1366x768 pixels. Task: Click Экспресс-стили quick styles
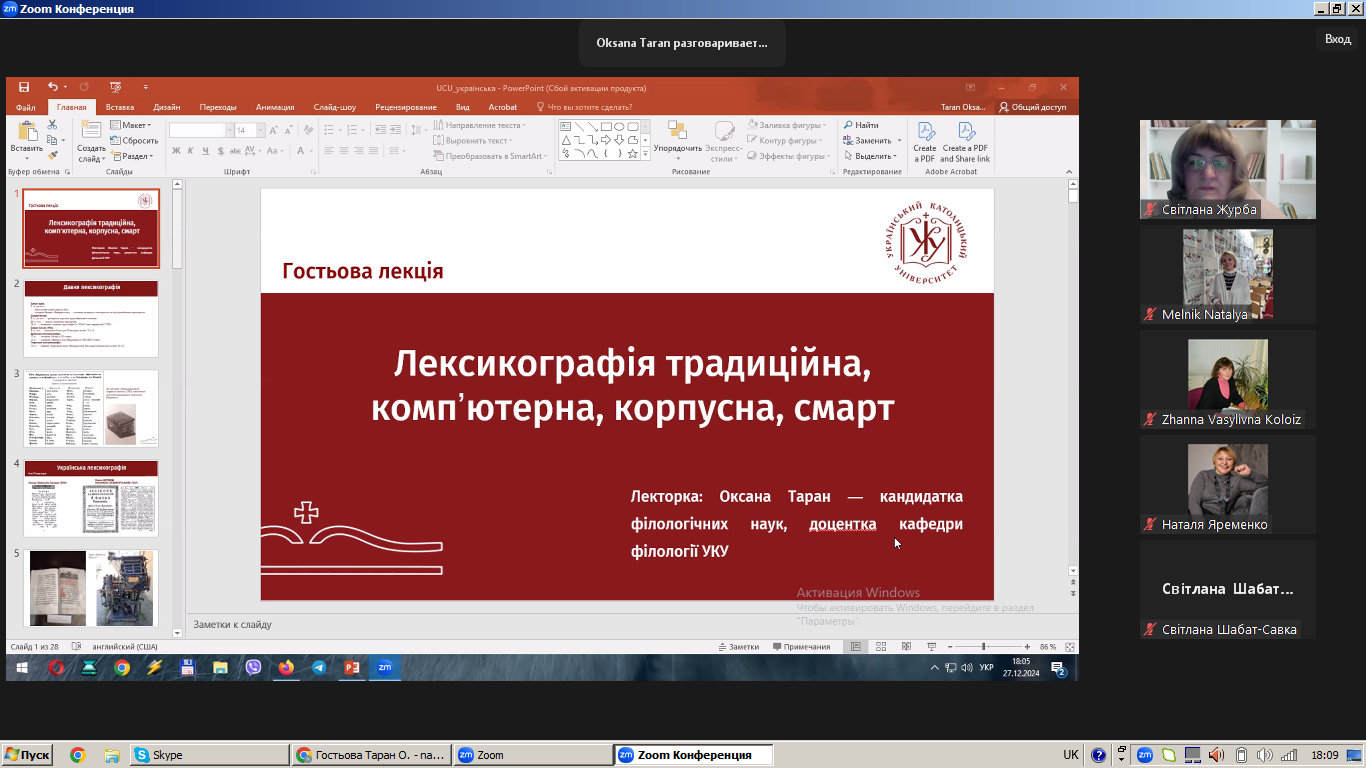(726, 140)
